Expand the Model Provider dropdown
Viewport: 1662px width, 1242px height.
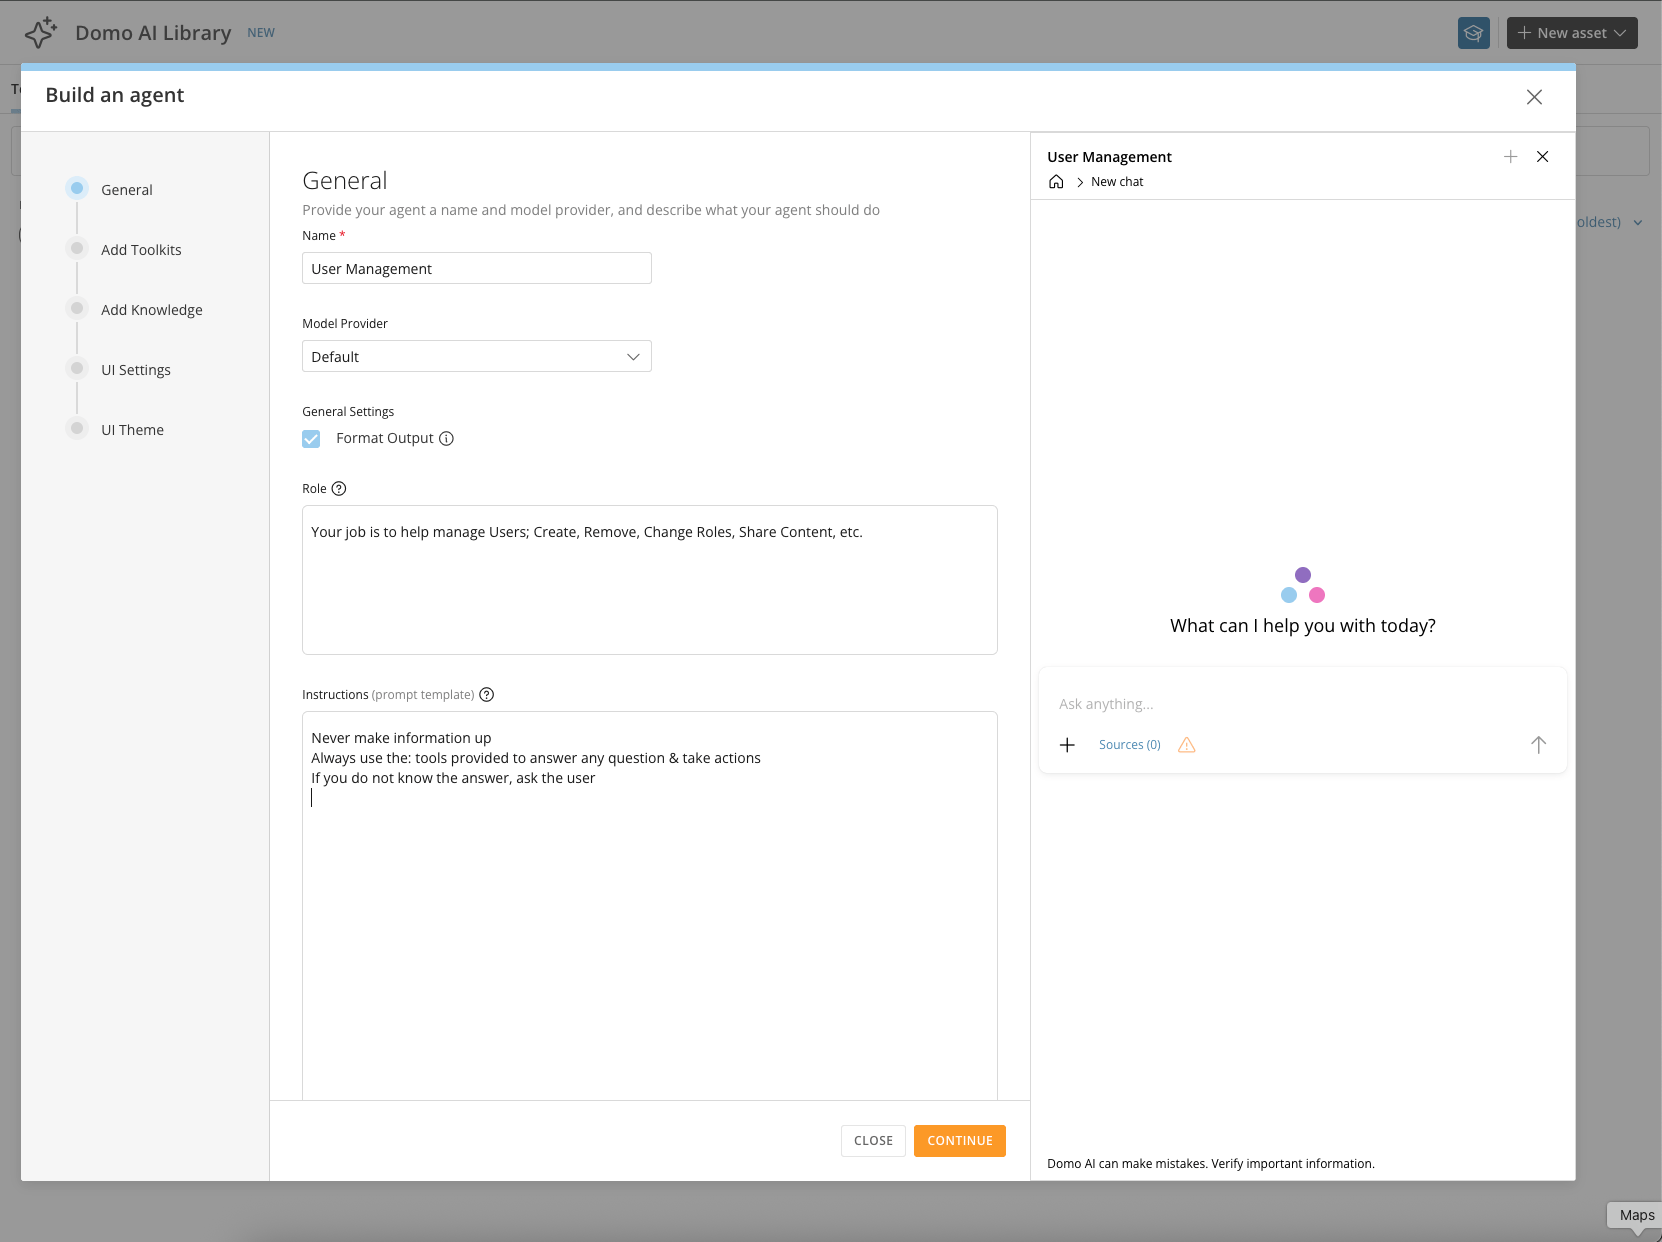click(x=477, y=356)
